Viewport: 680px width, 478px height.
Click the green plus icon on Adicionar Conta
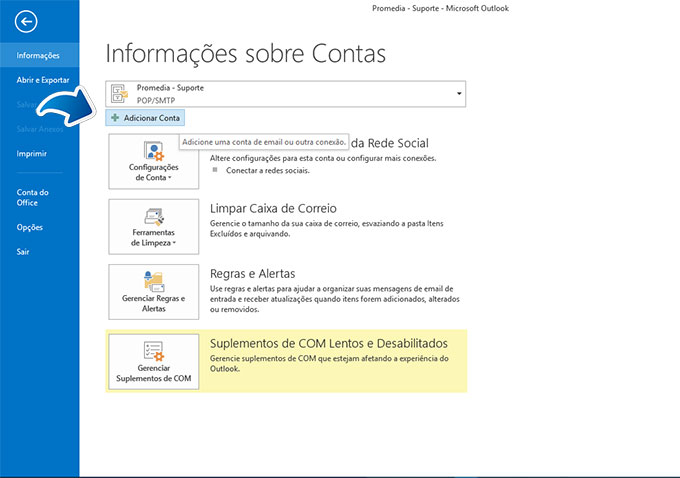tap(115, 118)
